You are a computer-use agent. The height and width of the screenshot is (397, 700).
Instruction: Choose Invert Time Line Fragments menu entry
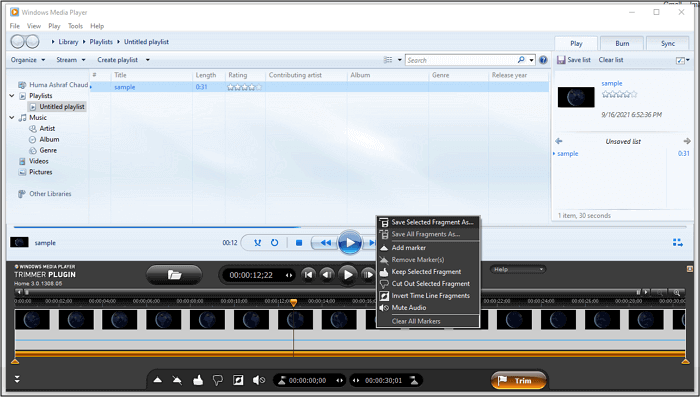428,296
